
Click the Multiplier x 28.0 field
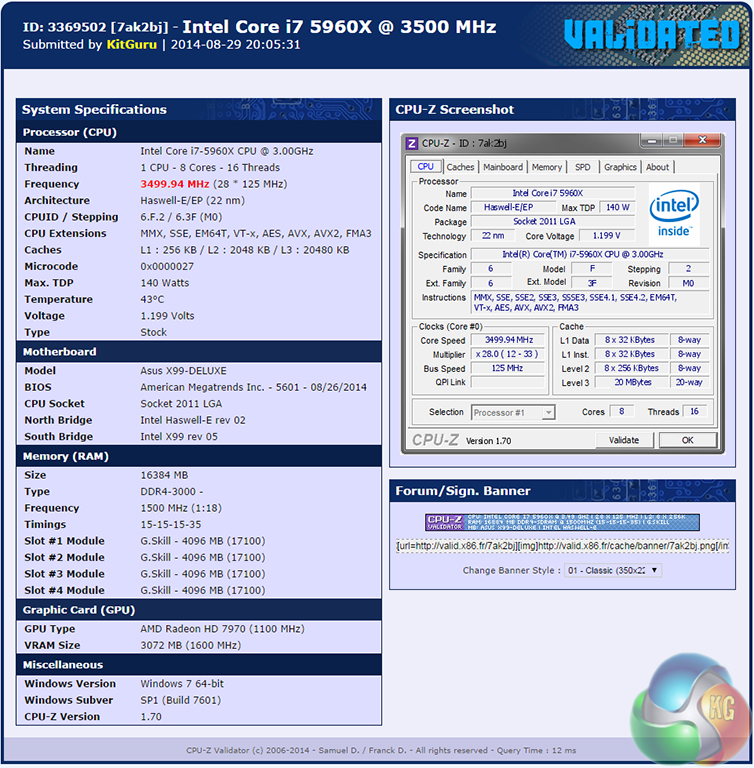(x=509, y=354)
